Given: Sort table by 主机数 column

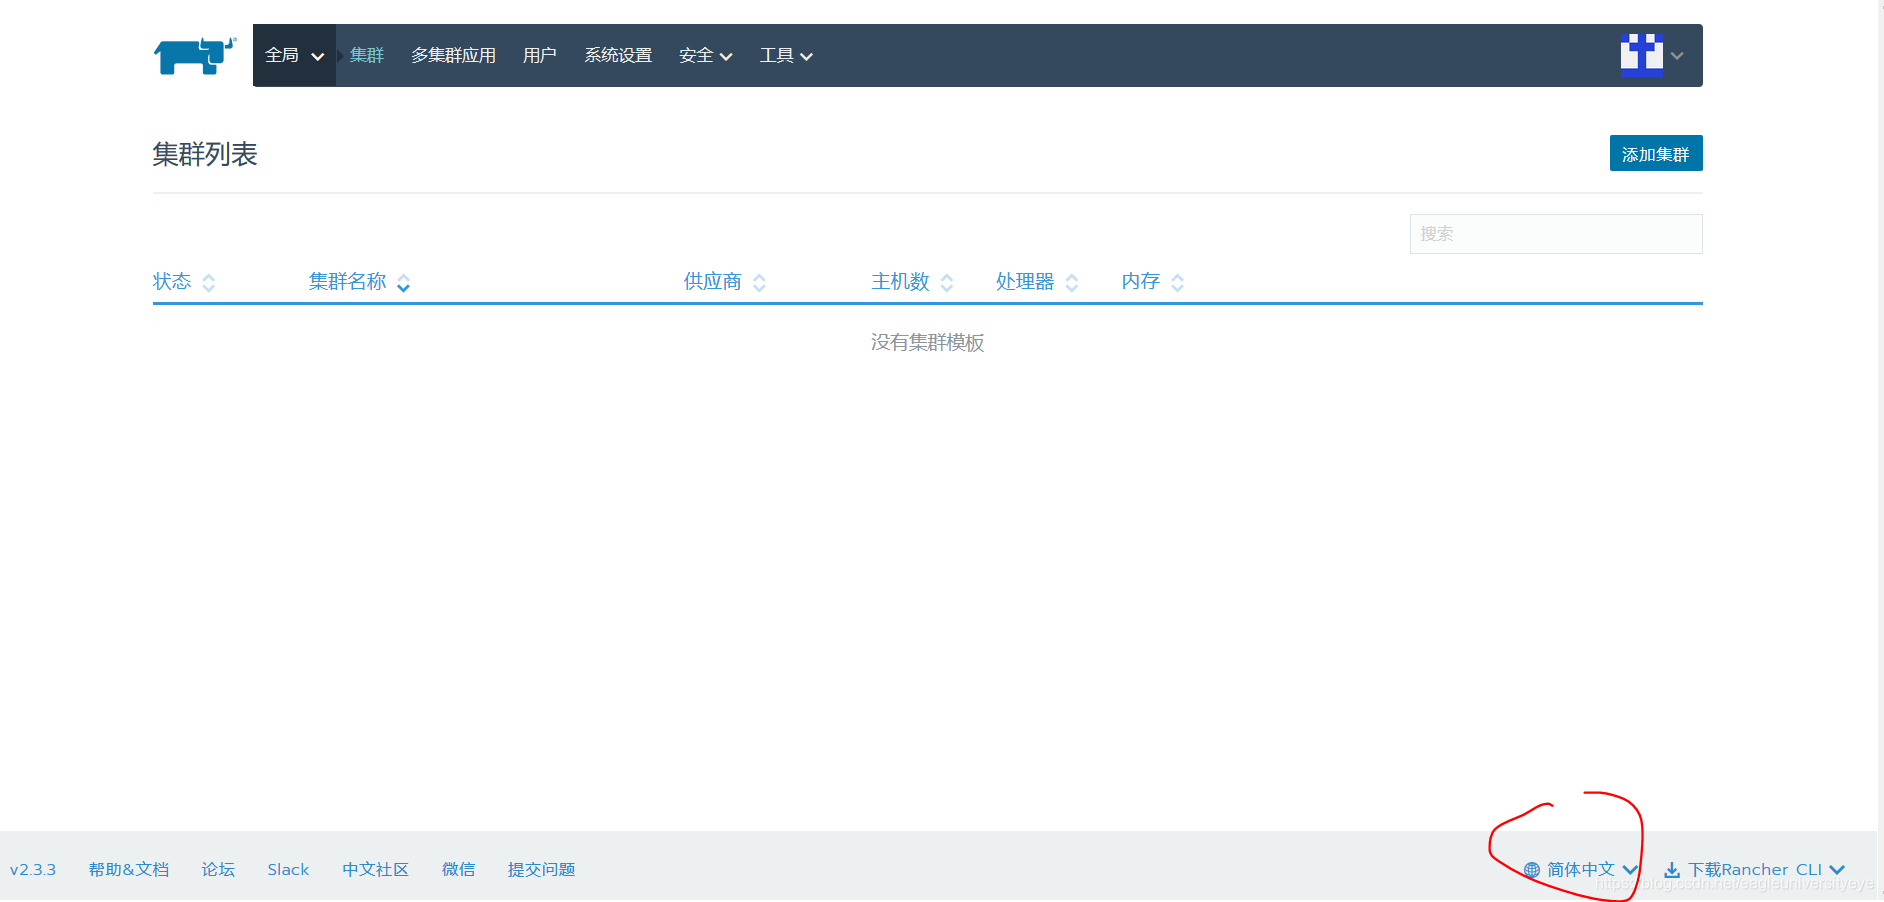Looking at the screenshot, I should [x=912, y=282].
